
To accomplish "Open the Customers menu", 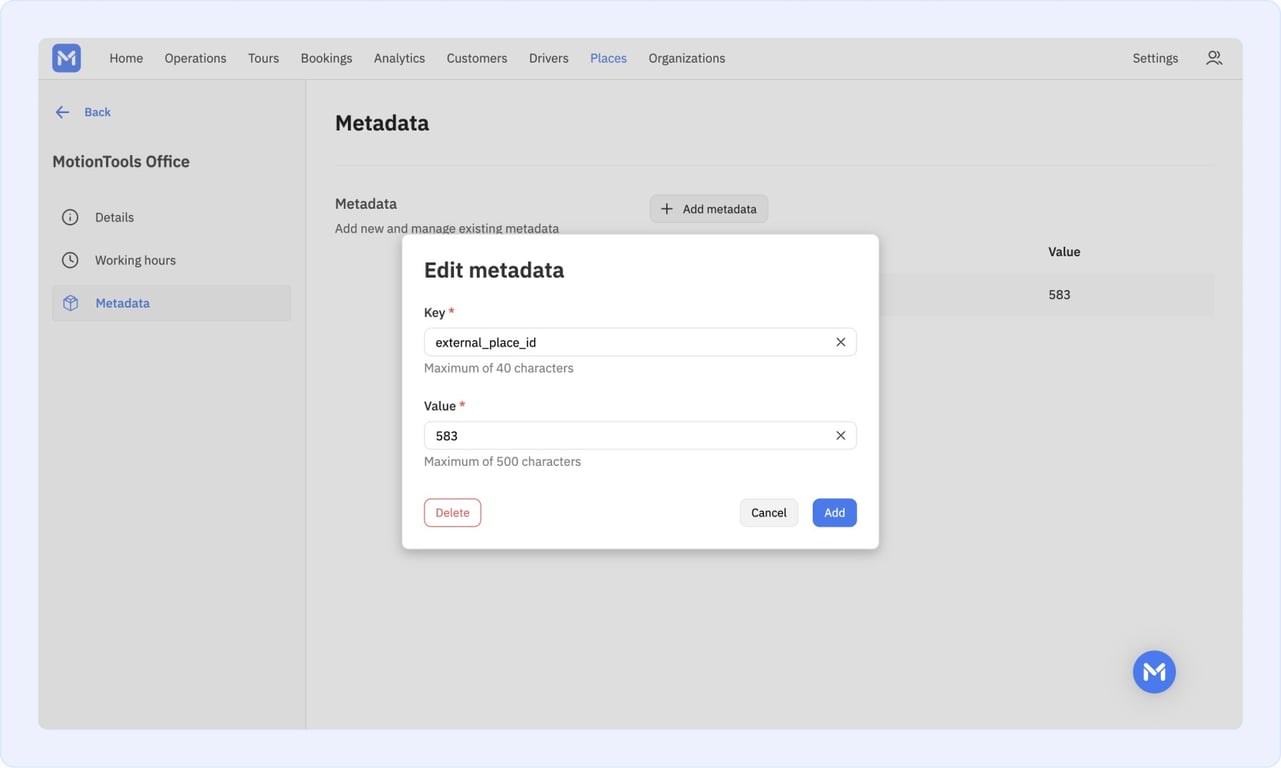I will coord(477,58).
